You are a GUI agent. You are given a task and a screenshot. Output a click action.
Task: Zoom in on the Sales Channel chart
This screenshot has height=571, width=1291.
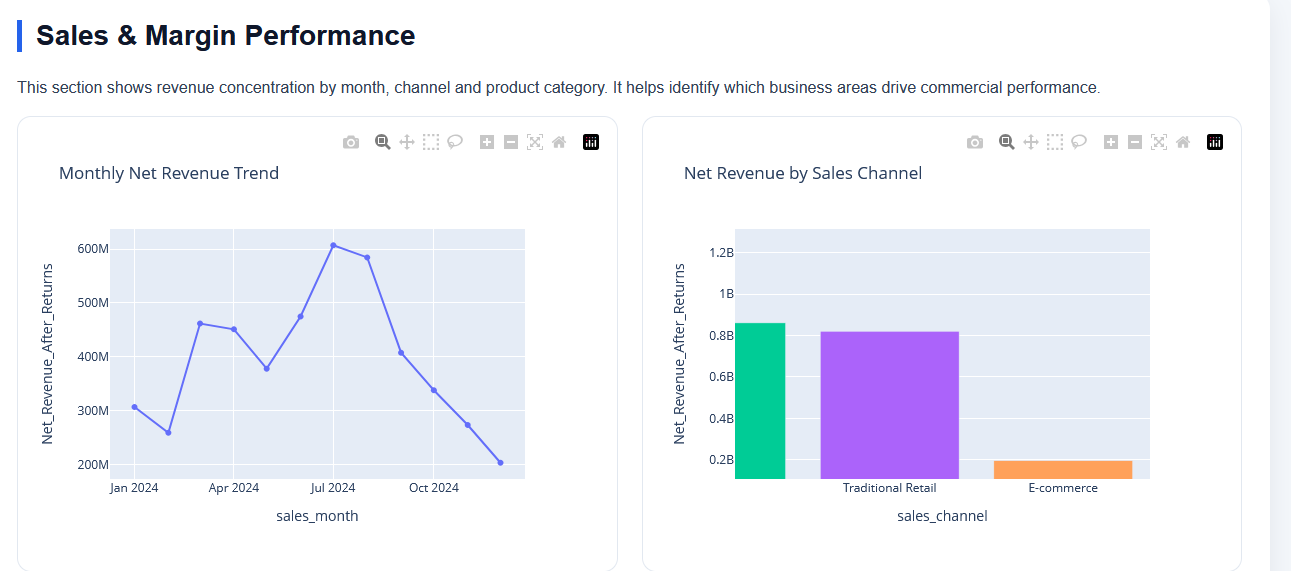tap(1111, 142)
